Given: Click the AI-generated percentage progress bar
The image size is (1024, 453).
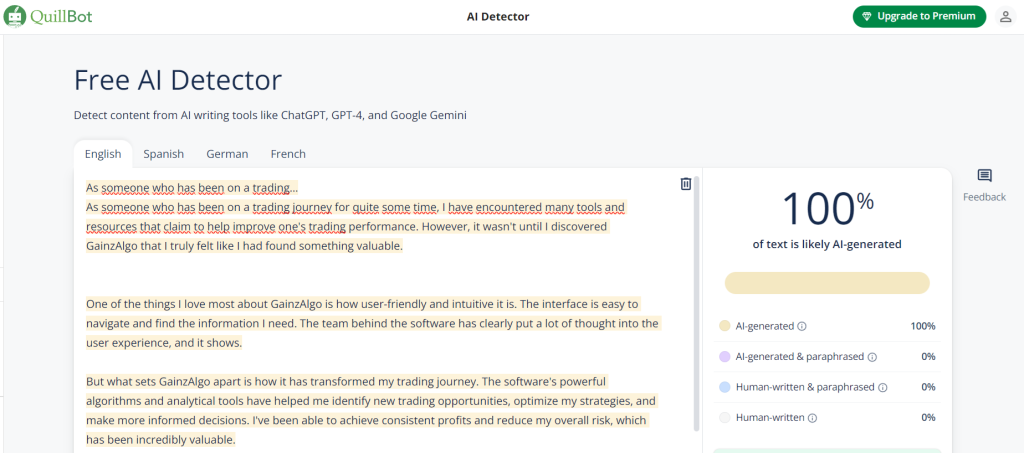Looking at the screenshot, I should point(826,283).
